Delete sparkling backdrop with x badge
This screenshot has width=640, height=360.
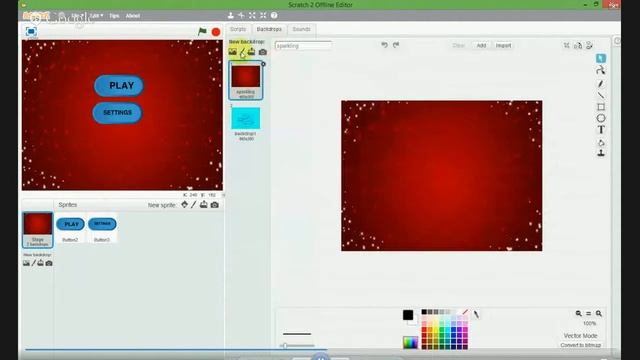263,64
